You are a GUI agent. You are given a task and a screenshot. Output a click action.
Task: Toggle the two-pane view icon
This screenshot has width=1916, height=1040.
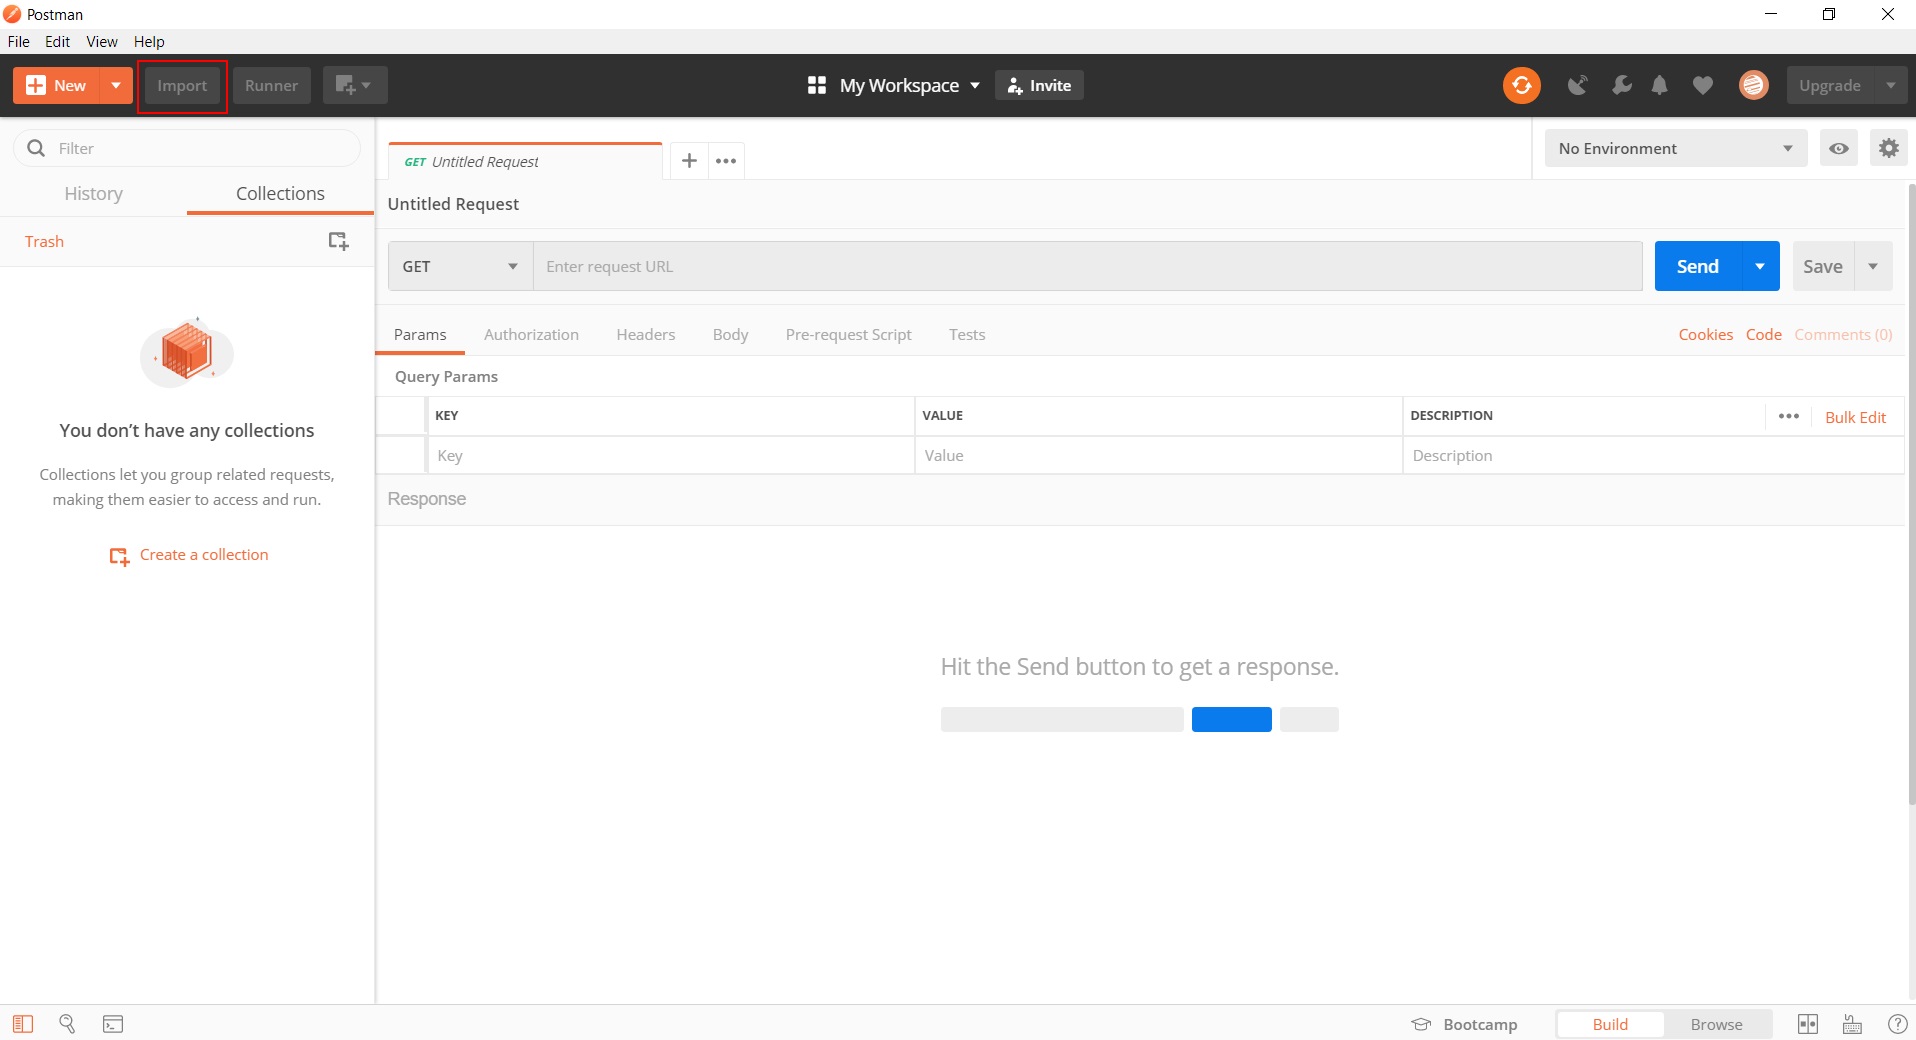click(1808, 1024)
